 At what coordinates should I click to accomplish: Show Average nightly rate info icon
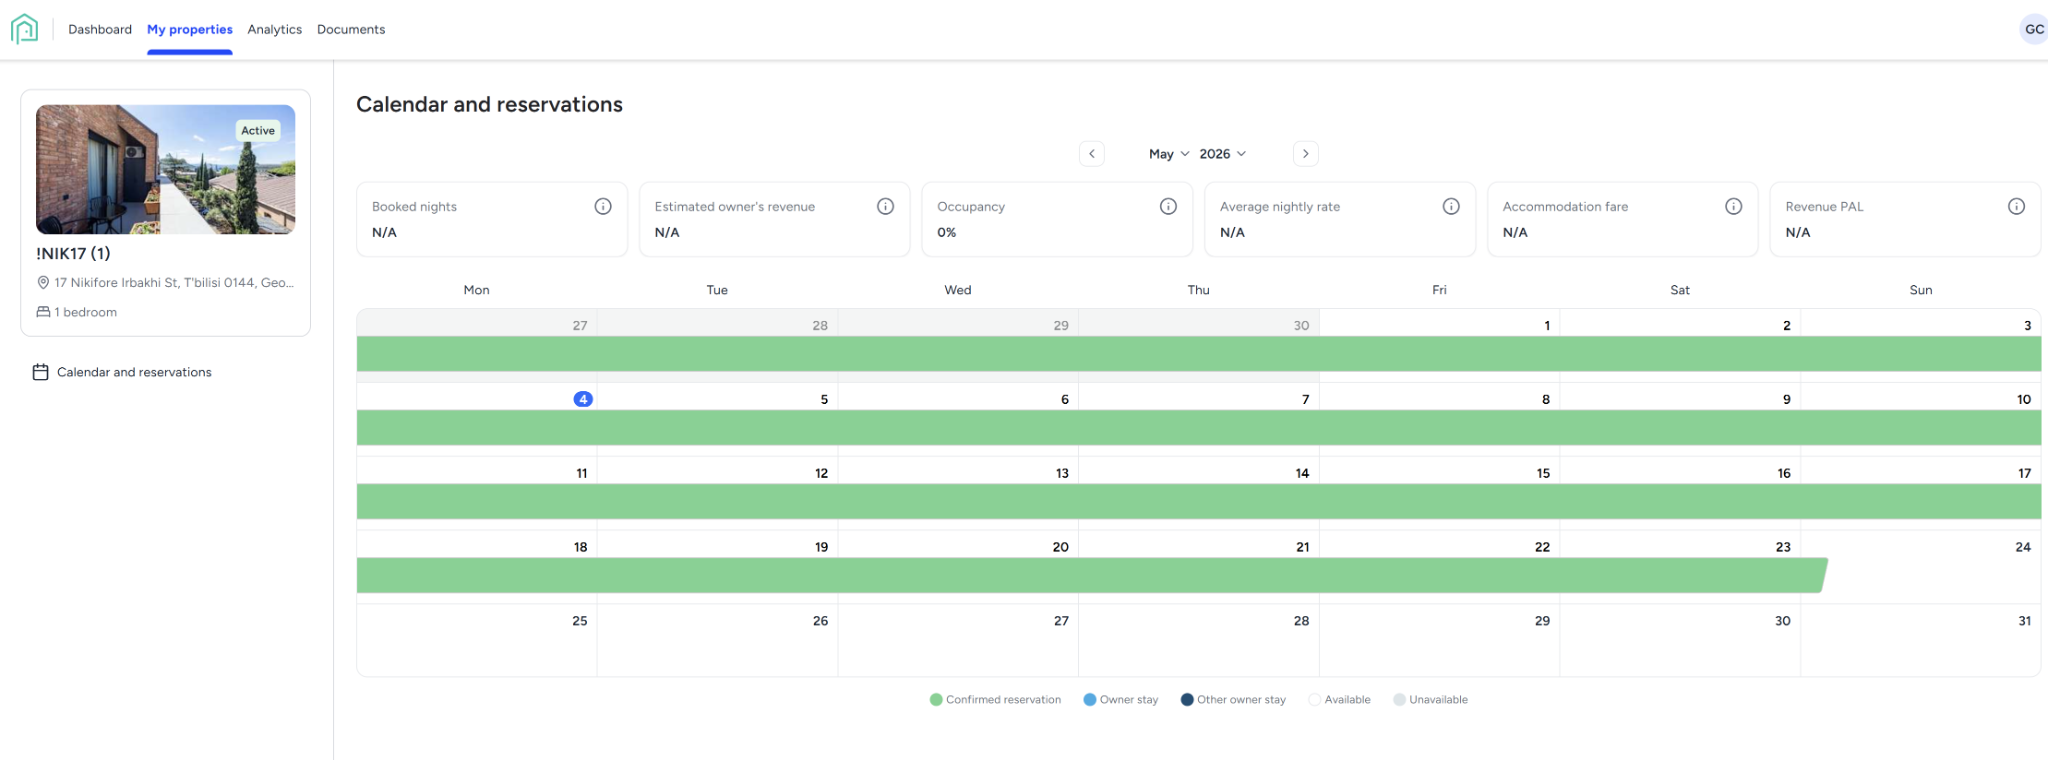pos(1451,206)
